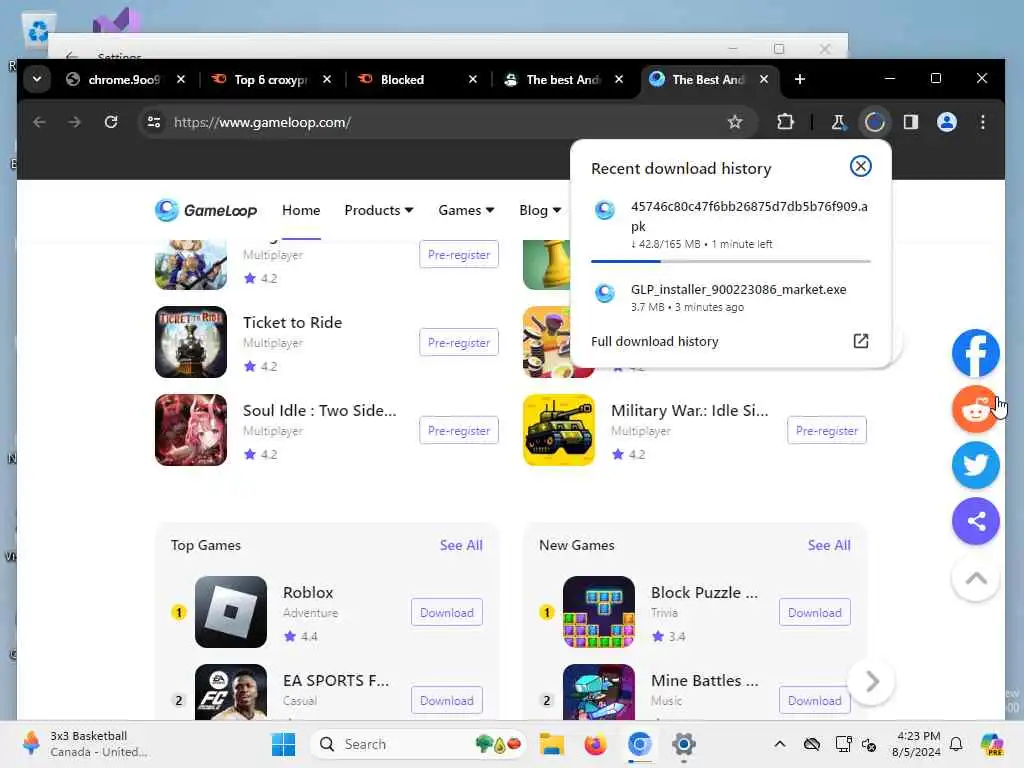Go to the Home nav item
Viewport: 1024px width, 768px height.
click(301, 210)
